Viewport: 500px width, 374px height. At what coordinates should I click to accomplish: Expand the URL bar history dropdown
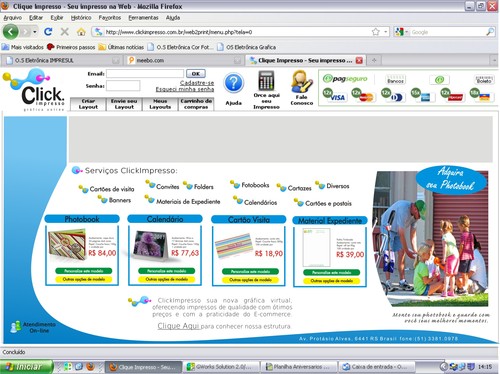pyautogui.click(x=386, y=32)
